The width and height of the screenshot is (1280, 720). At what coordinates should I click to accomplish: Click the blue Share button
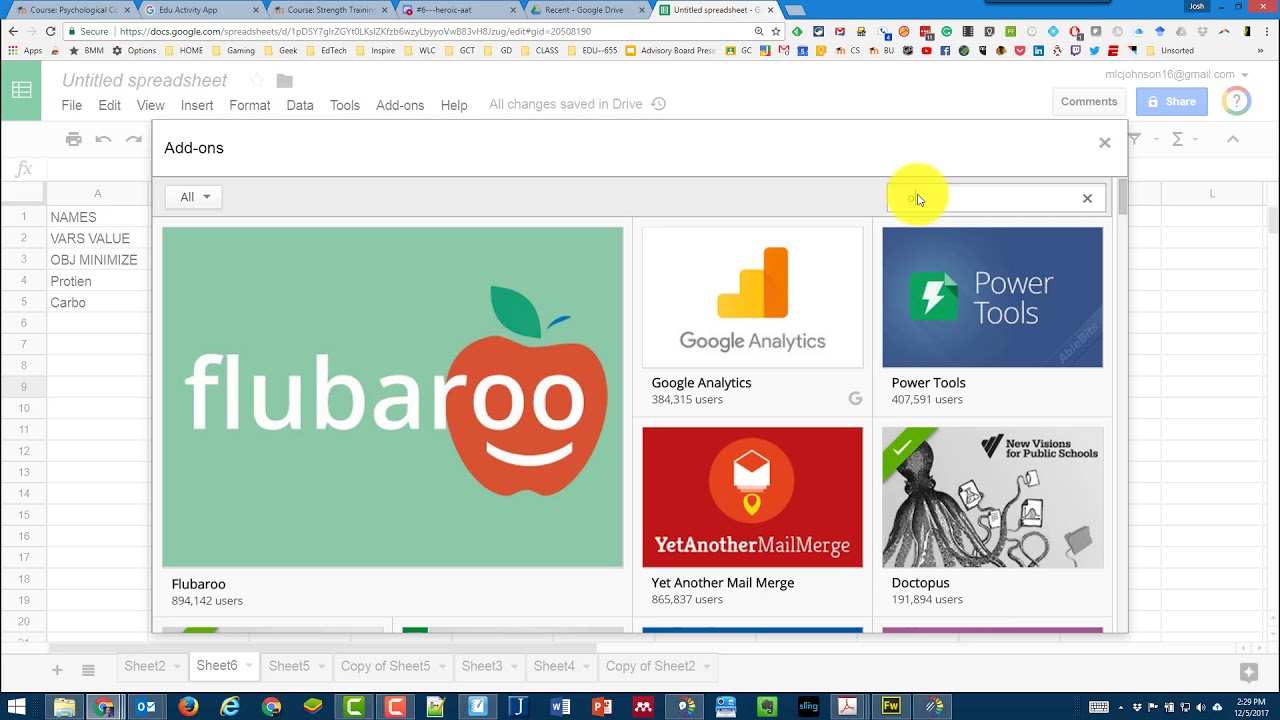point(1171,101)
